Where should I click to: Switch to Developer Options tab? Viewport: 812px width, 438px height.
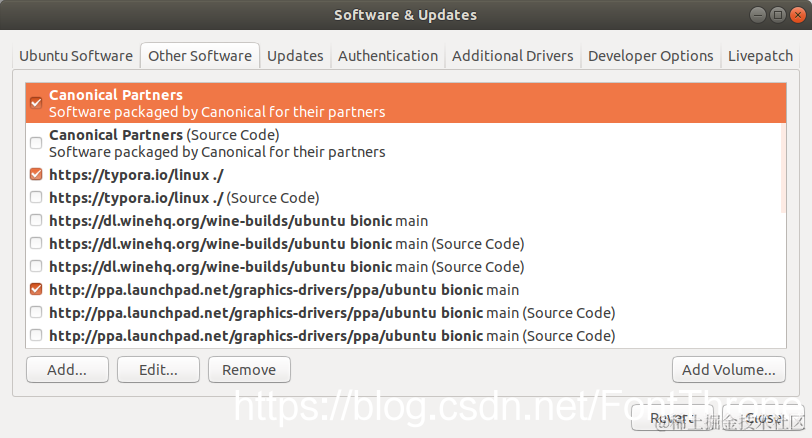pyautogui.click(x=650, y=55)
